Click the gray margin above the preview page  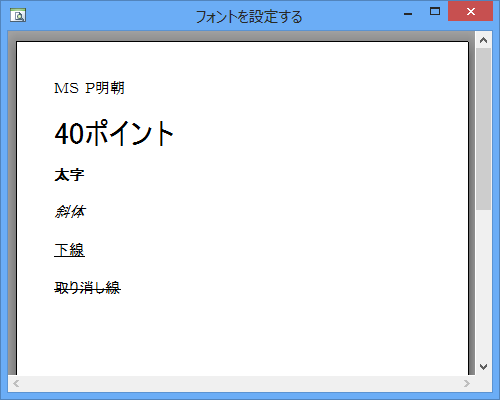point(242,36)
